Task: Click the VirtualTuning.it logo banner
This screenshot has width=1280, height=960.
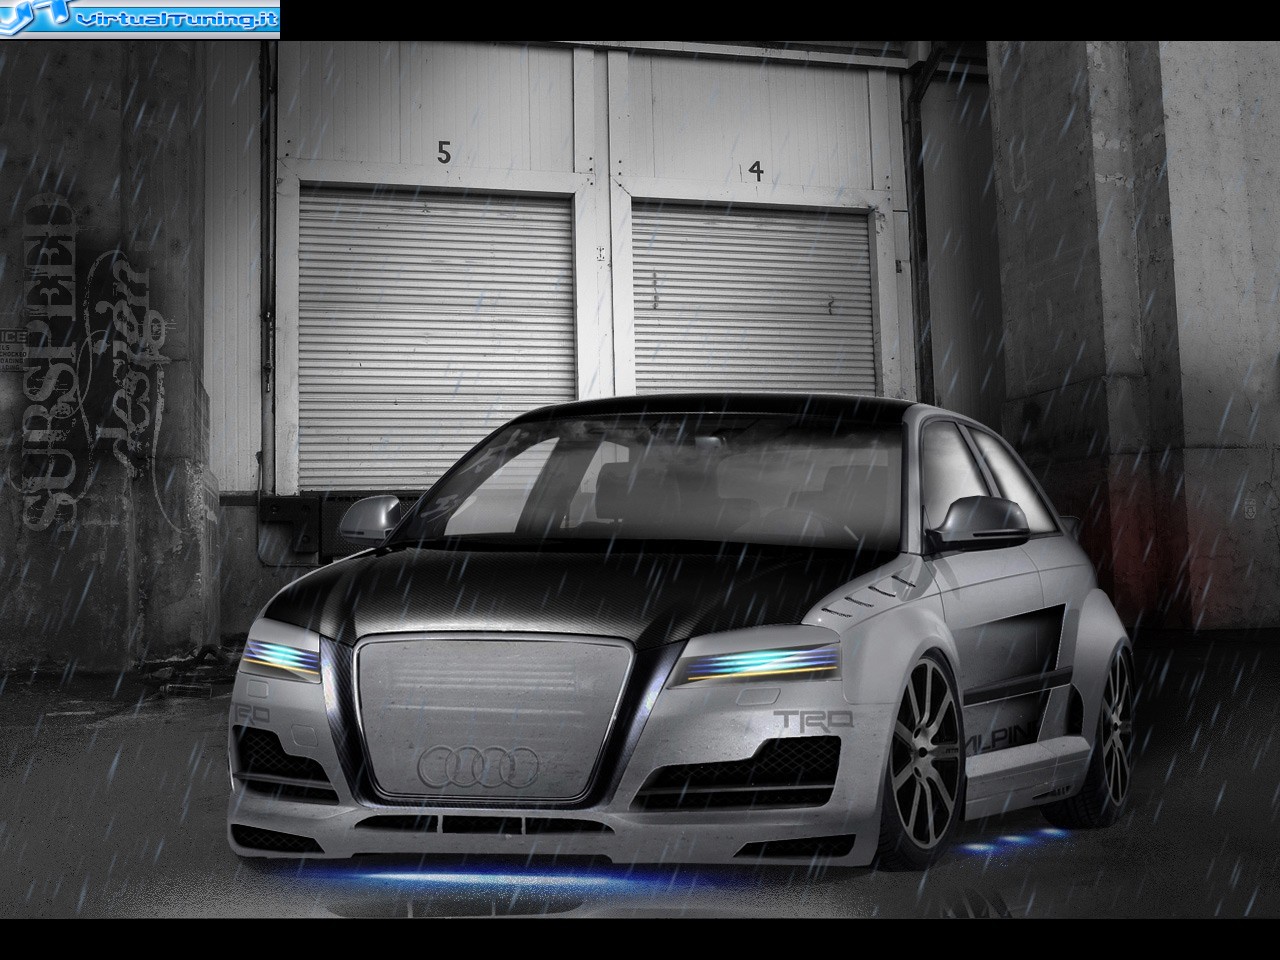Action: 140,17
